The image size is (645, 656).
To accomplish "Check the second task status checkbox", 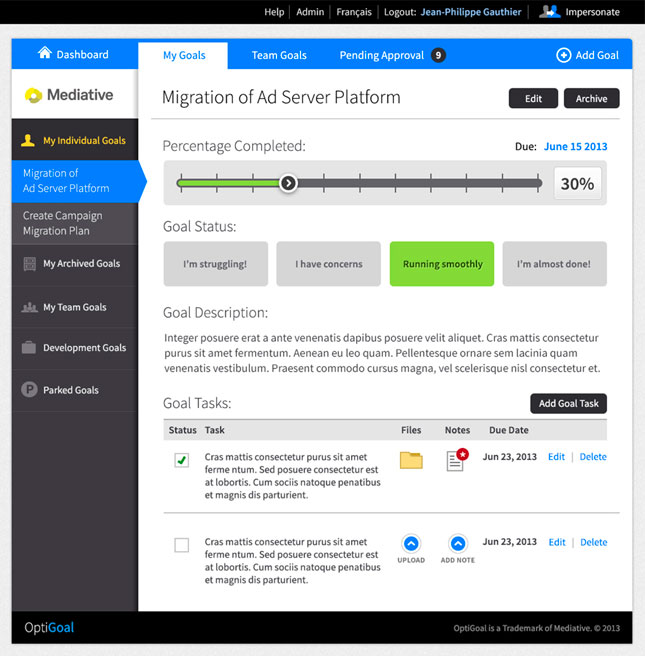I will [x=182, y=545].
